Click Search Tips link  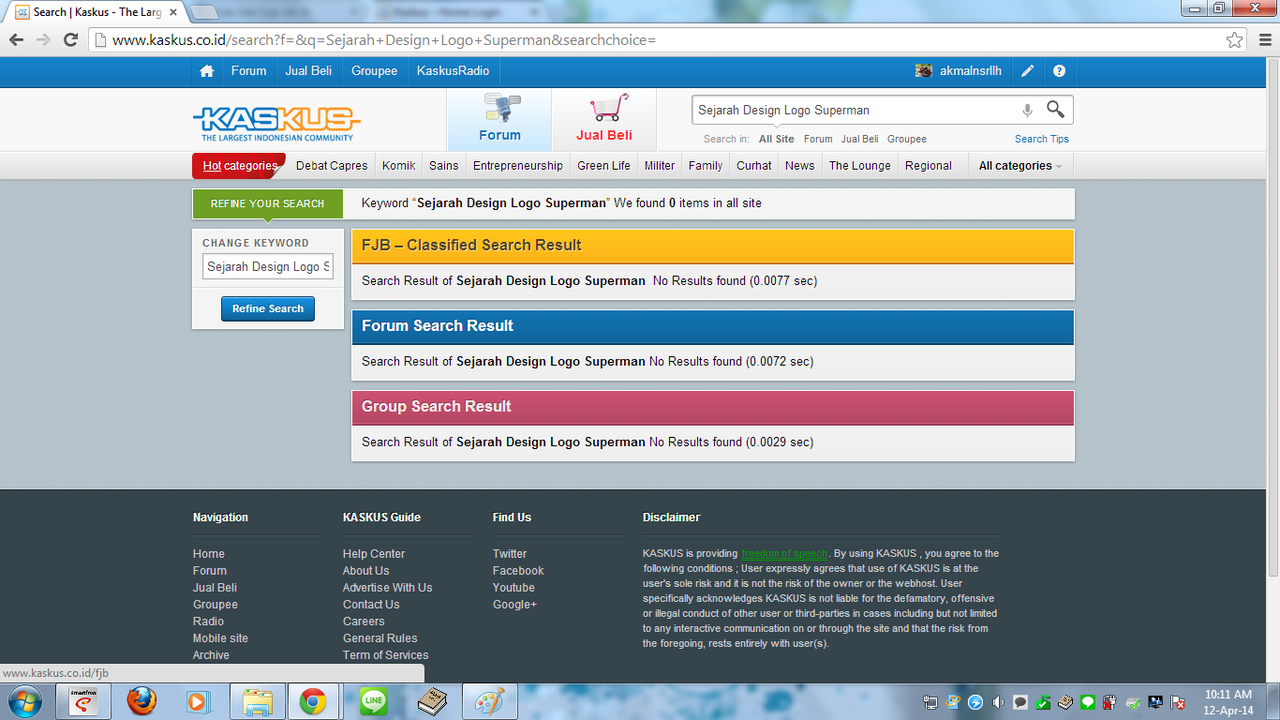pos(1042,139)
